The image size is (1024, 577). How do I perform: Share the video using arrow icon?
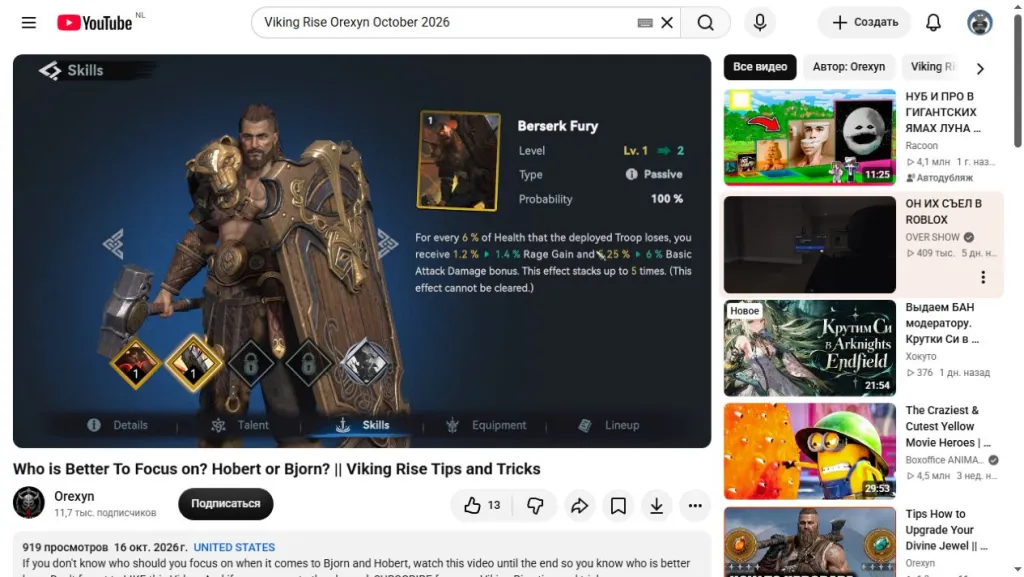click(579, 505)
